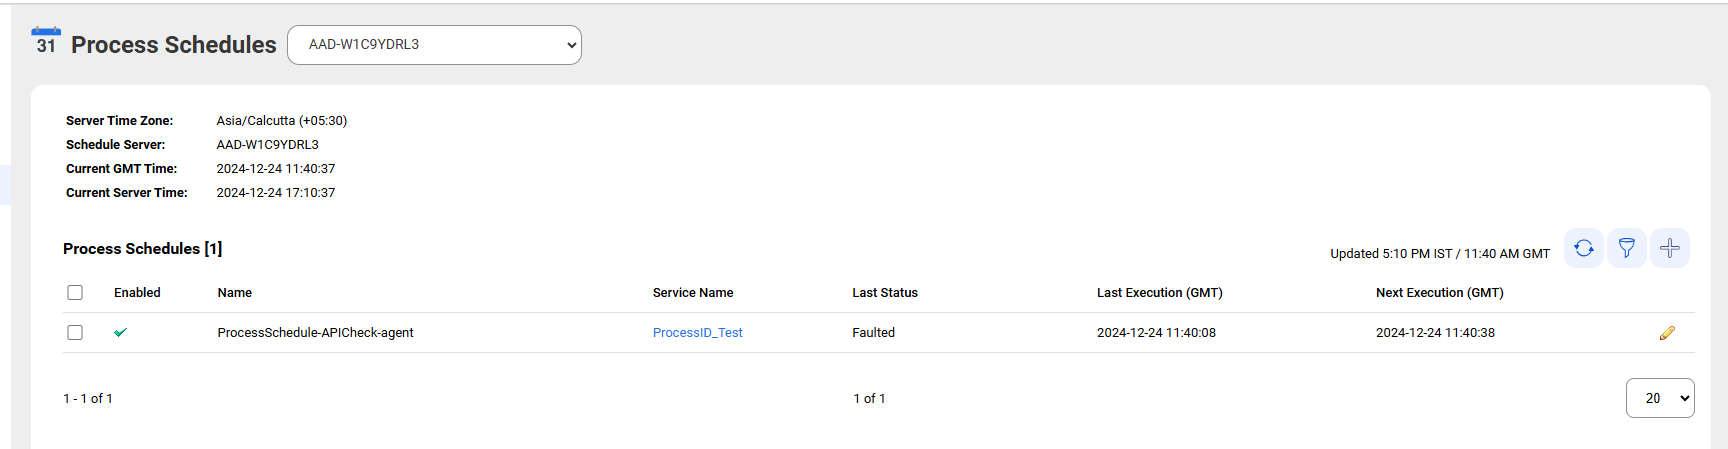Click next execution value 2024-12-24 11:40:38
The height and width of the screenshot is (449, 1728).
pos(1436,333)
